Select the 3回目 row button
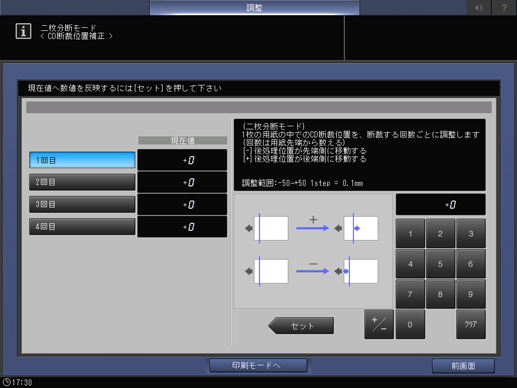 pyautogui.click(x=82, y=204)
